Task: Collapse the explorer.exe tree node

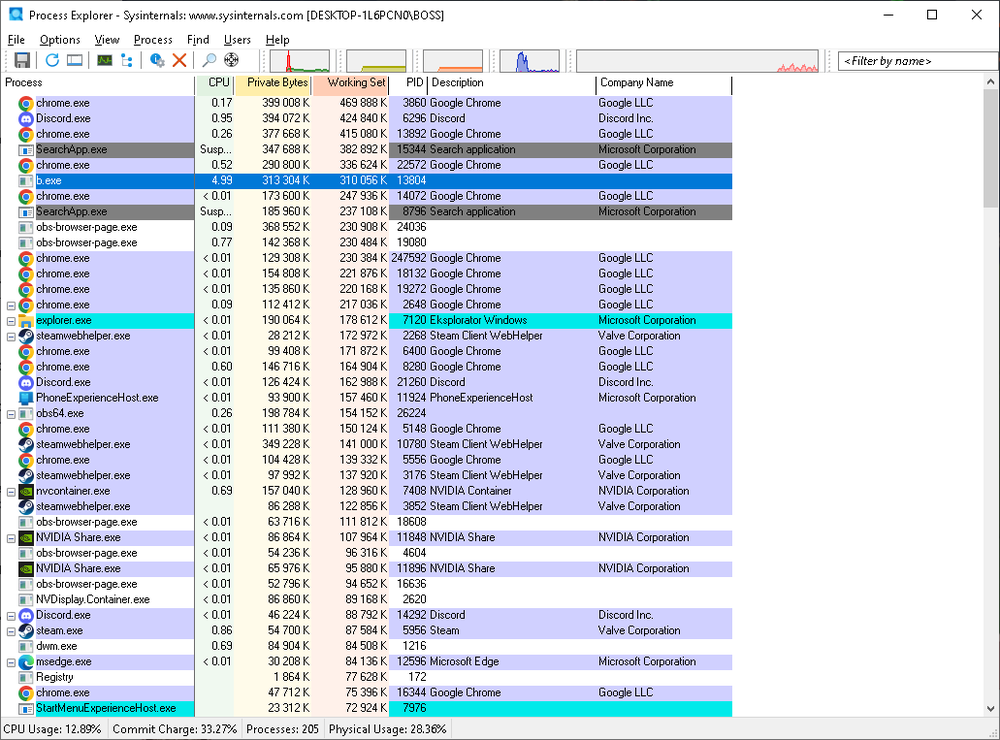Action: pyautogui.click(x=11, y=321)
